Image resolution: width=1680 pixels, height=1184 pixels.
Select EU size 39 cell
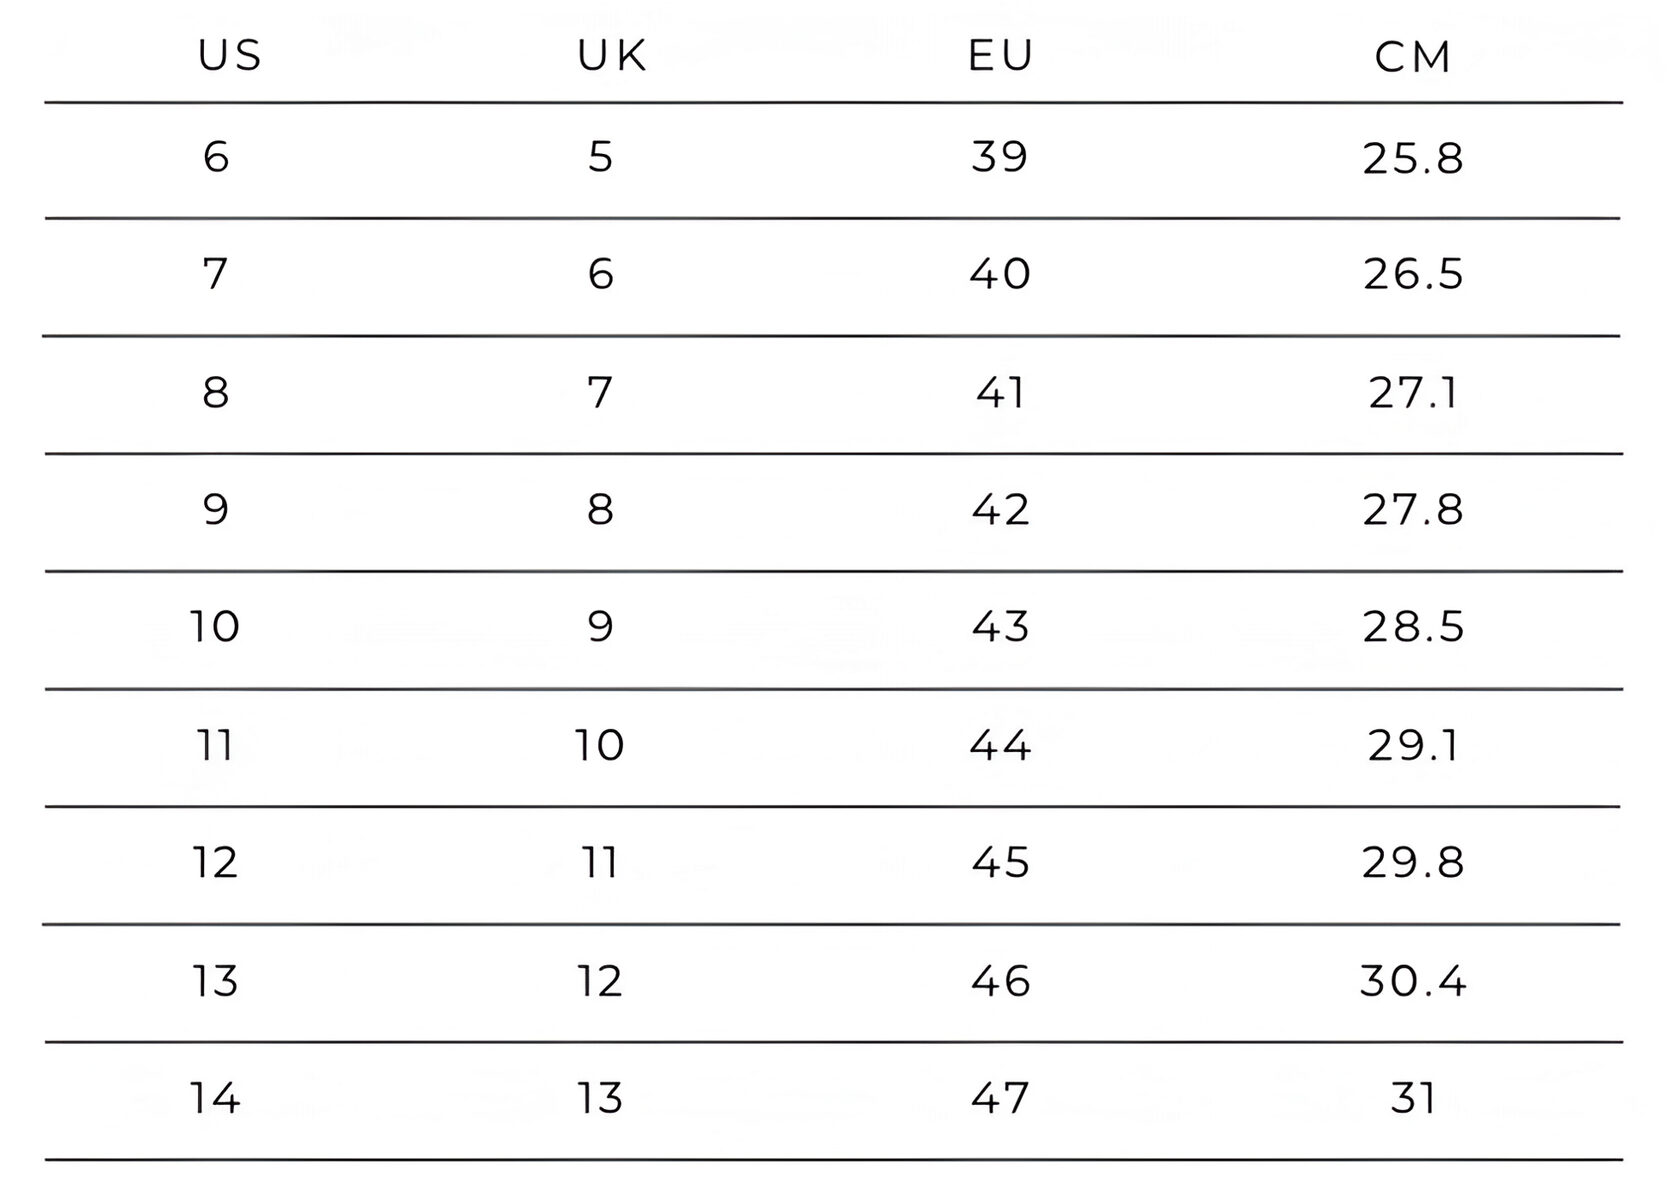tap(1000, 157)
